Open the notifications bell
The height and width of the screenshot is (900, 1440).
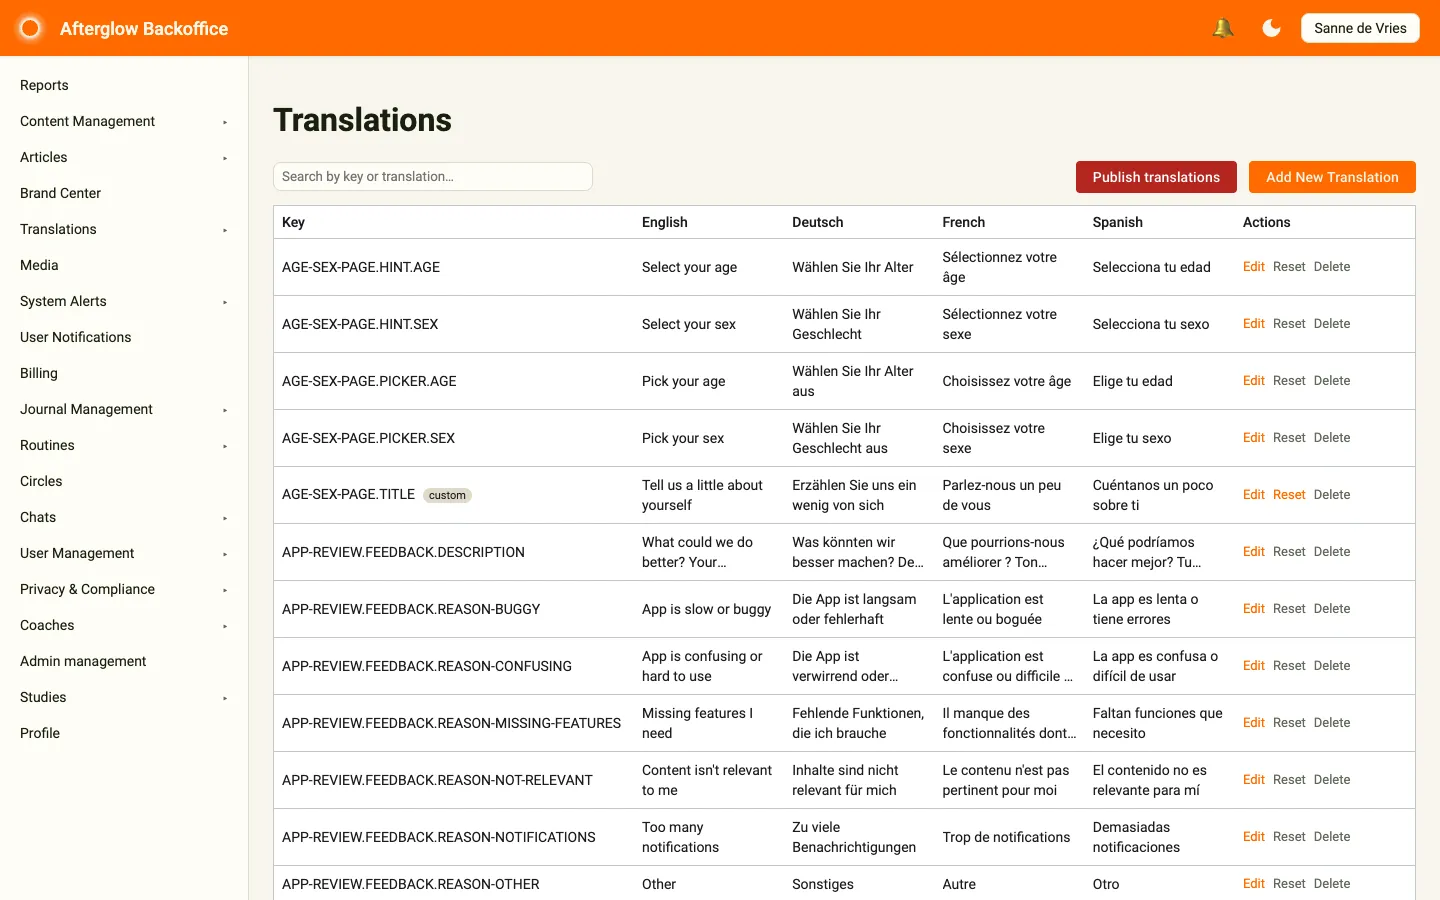[x=1222, y=28]
